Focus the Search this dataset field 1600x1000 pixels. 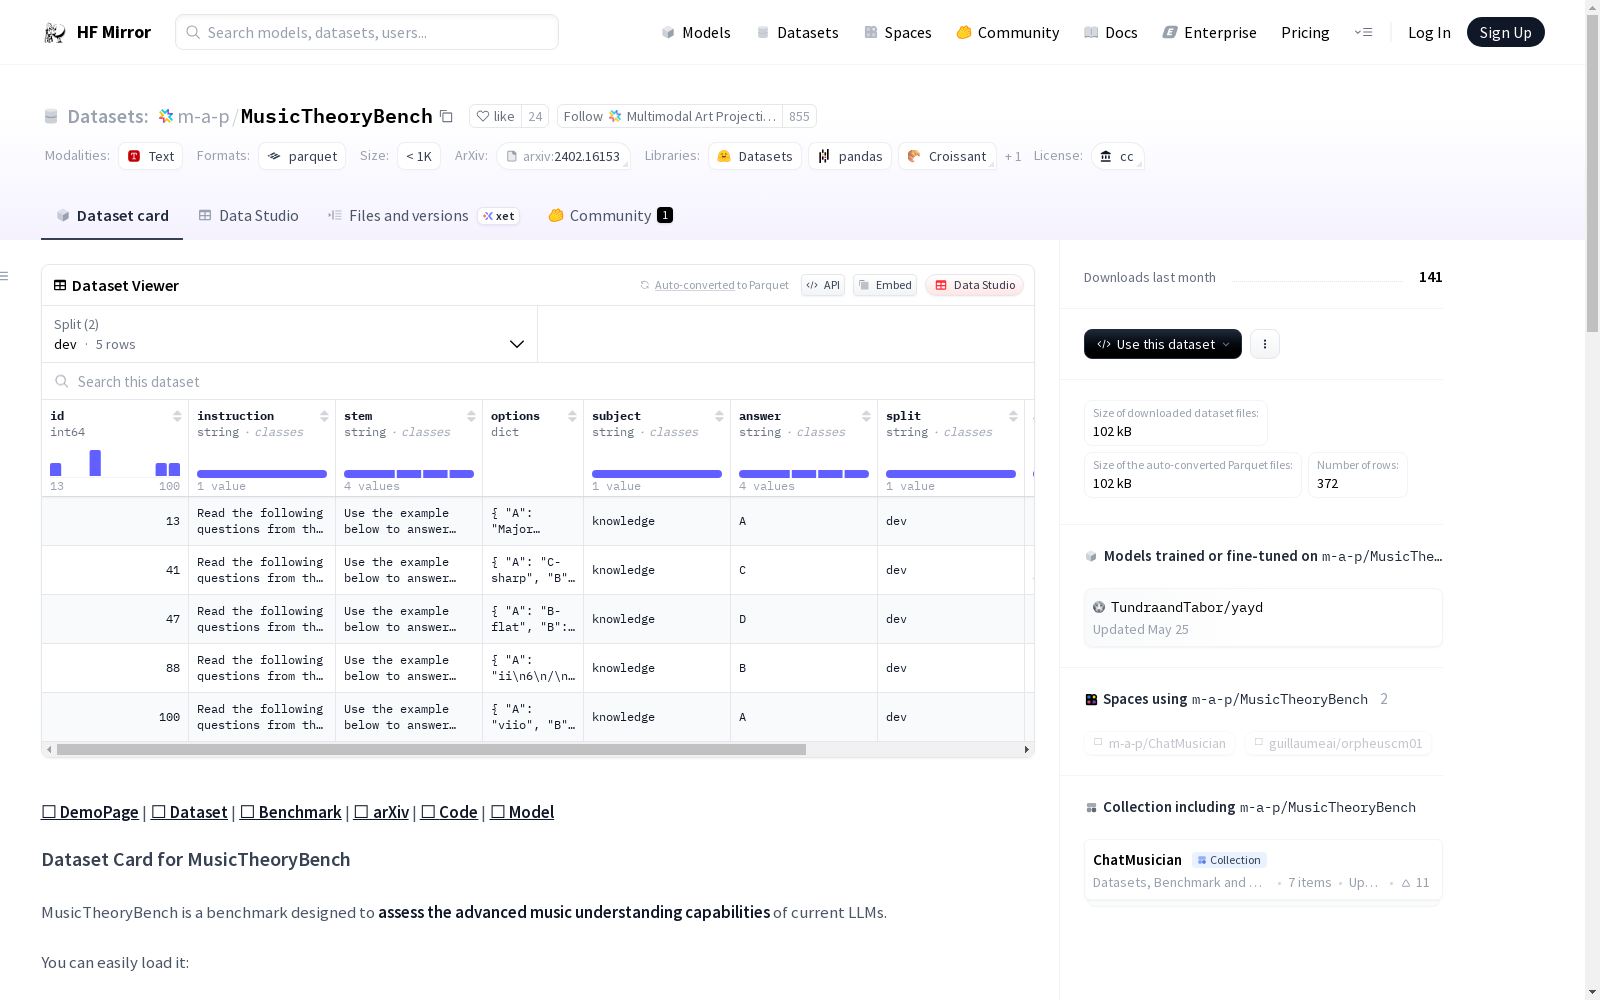click(x=538, y=382)
